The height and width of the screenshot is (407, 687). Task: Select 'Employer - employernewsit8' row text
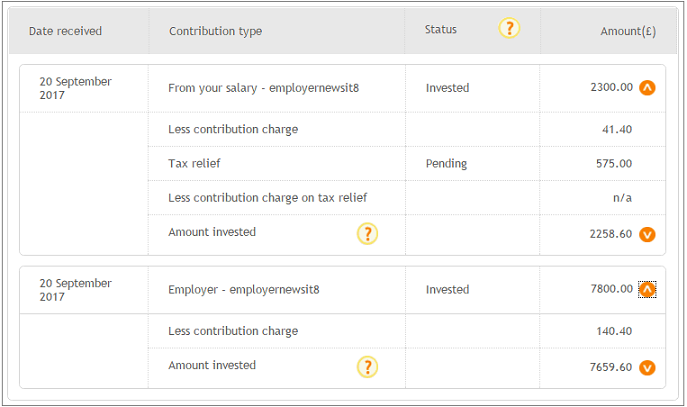244,290
